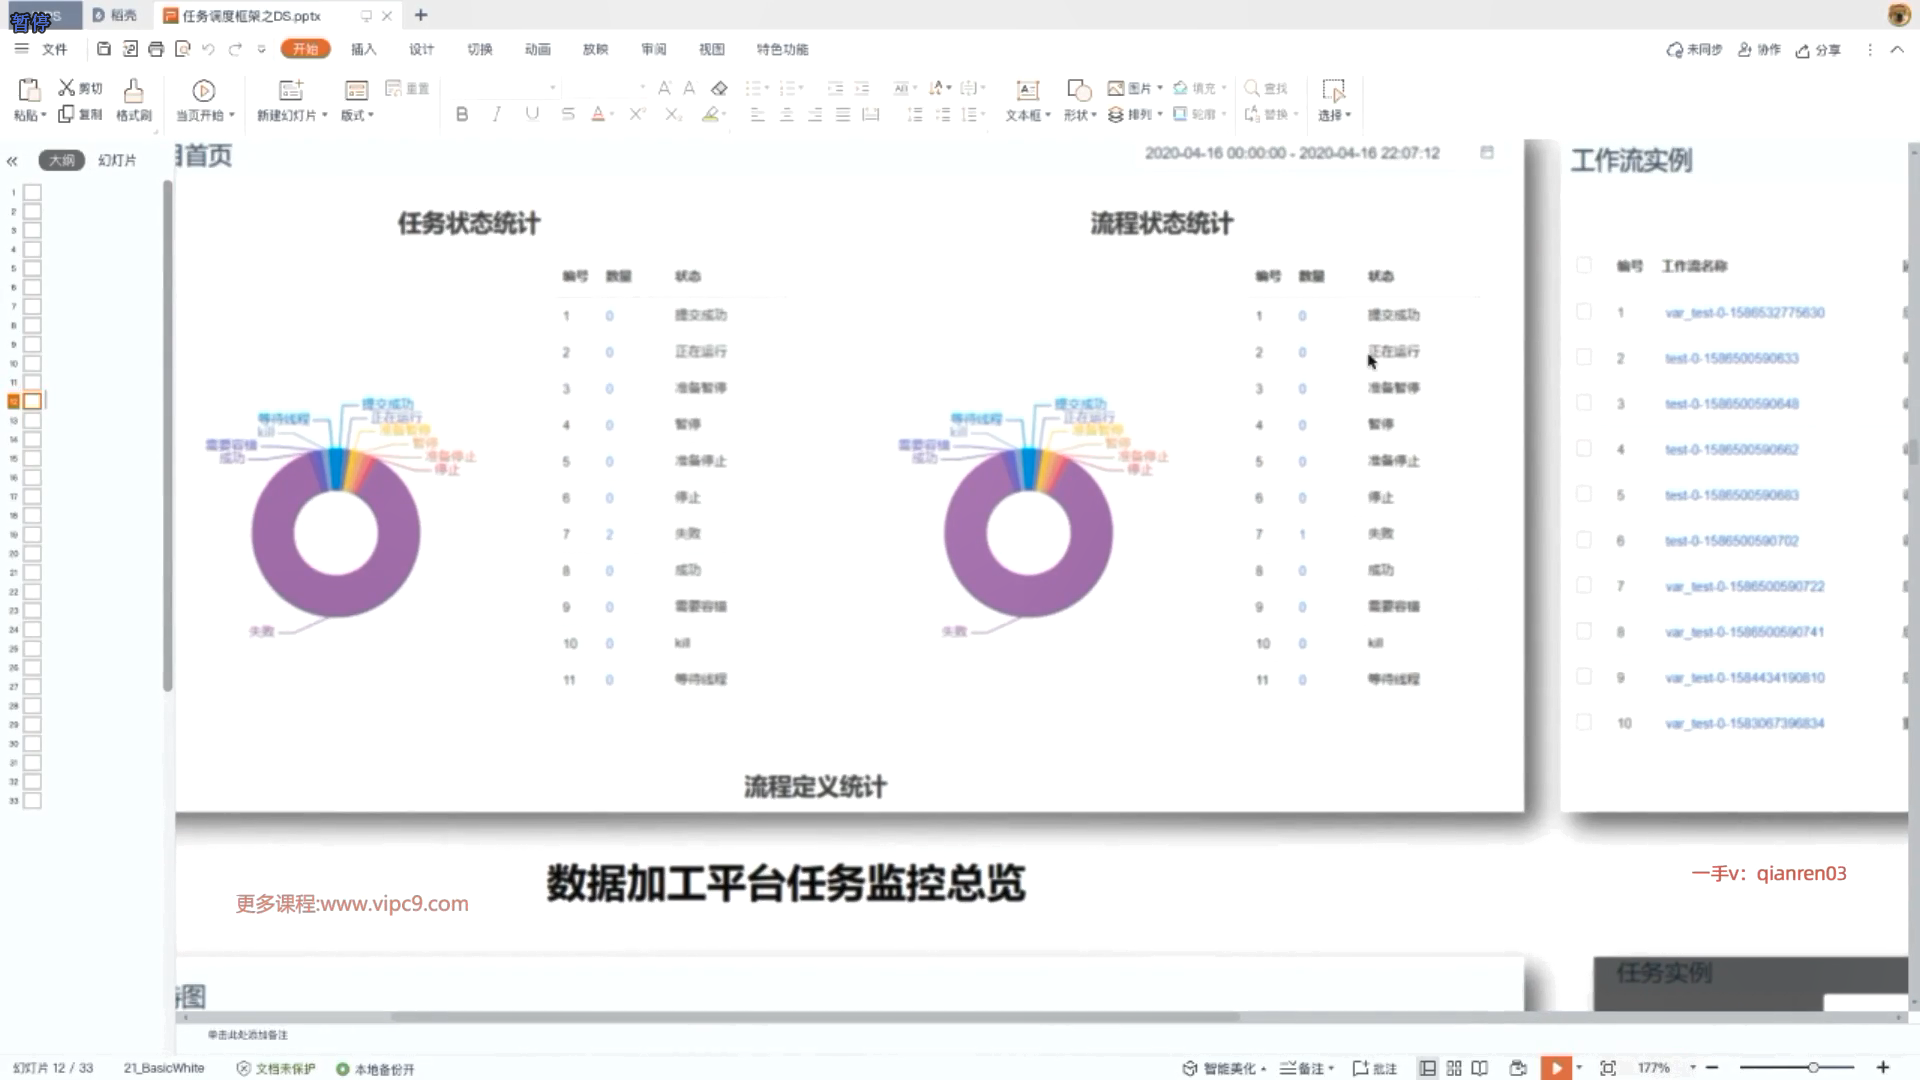1920x1080 pixels.
Task: Toggle the header select-all checkbox in workflow table
Action: [1584, 265]
